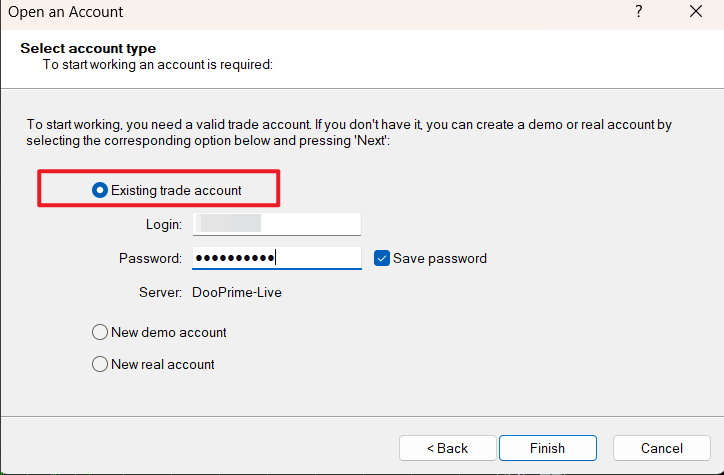Click the Finish button
The image size is (724, 475).
coord(548,448)
